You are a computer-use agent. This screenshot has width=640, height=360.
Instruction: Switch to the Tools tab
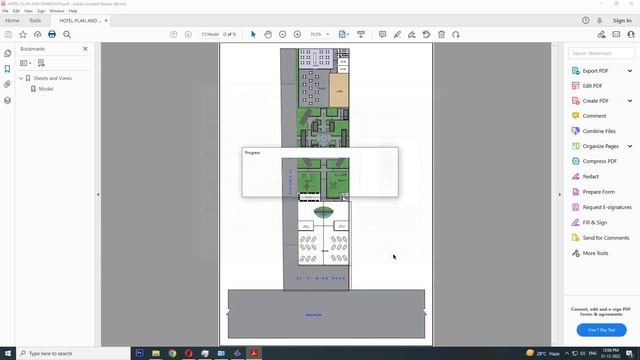[35, 20]
